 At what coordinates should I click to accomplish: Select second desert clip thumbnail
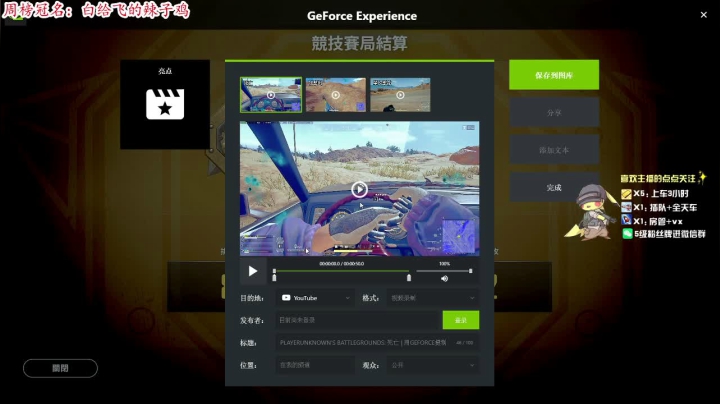click(x=336, y=95)
